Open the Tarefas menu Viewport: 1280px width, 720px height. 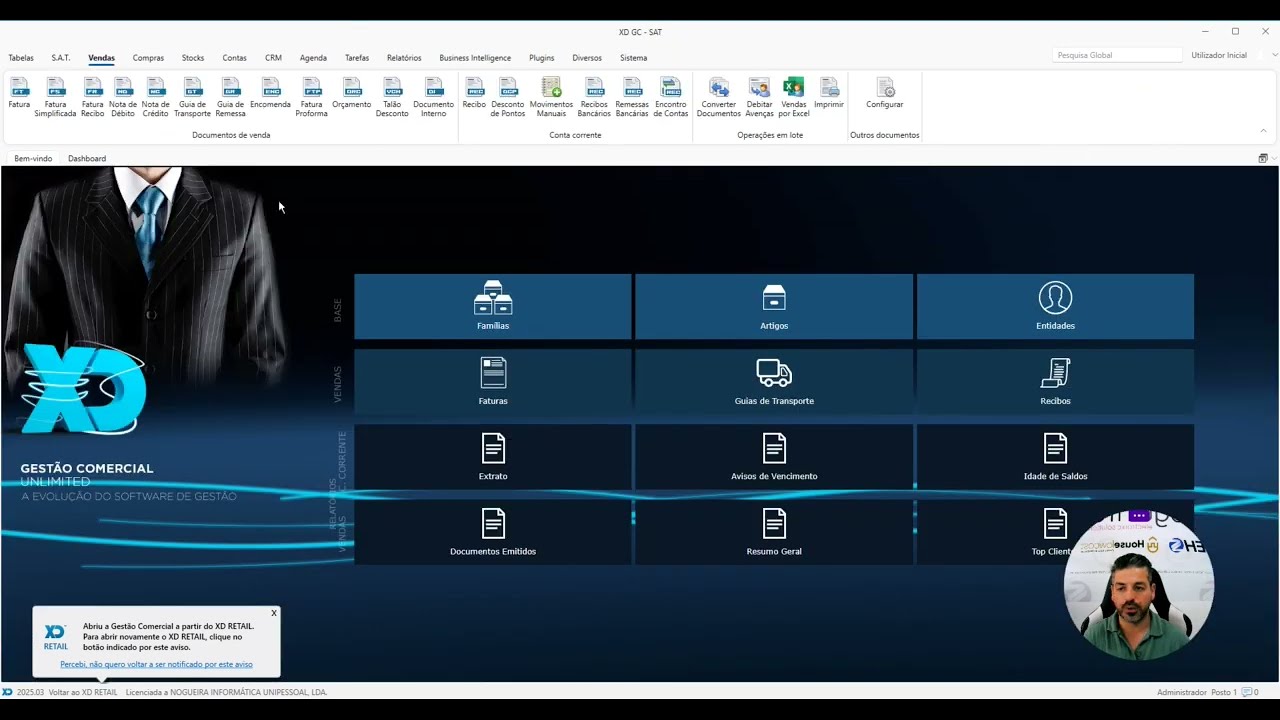tap(357, 58)
